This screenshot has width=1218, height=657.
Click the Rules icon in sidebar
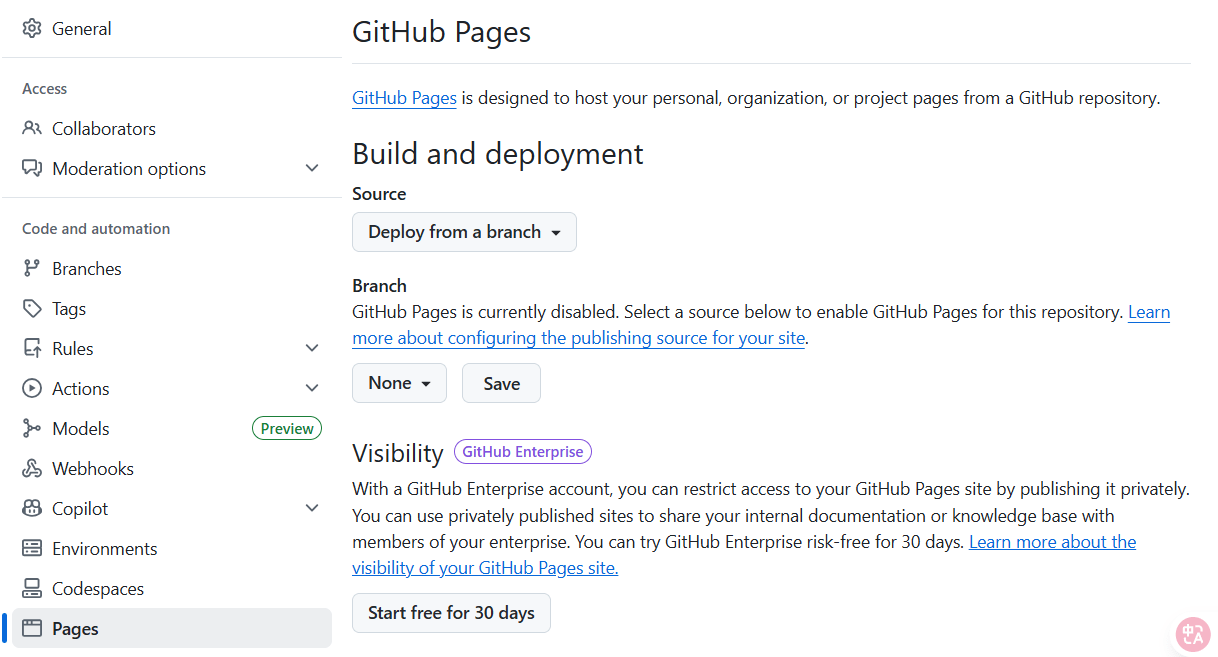32,349
